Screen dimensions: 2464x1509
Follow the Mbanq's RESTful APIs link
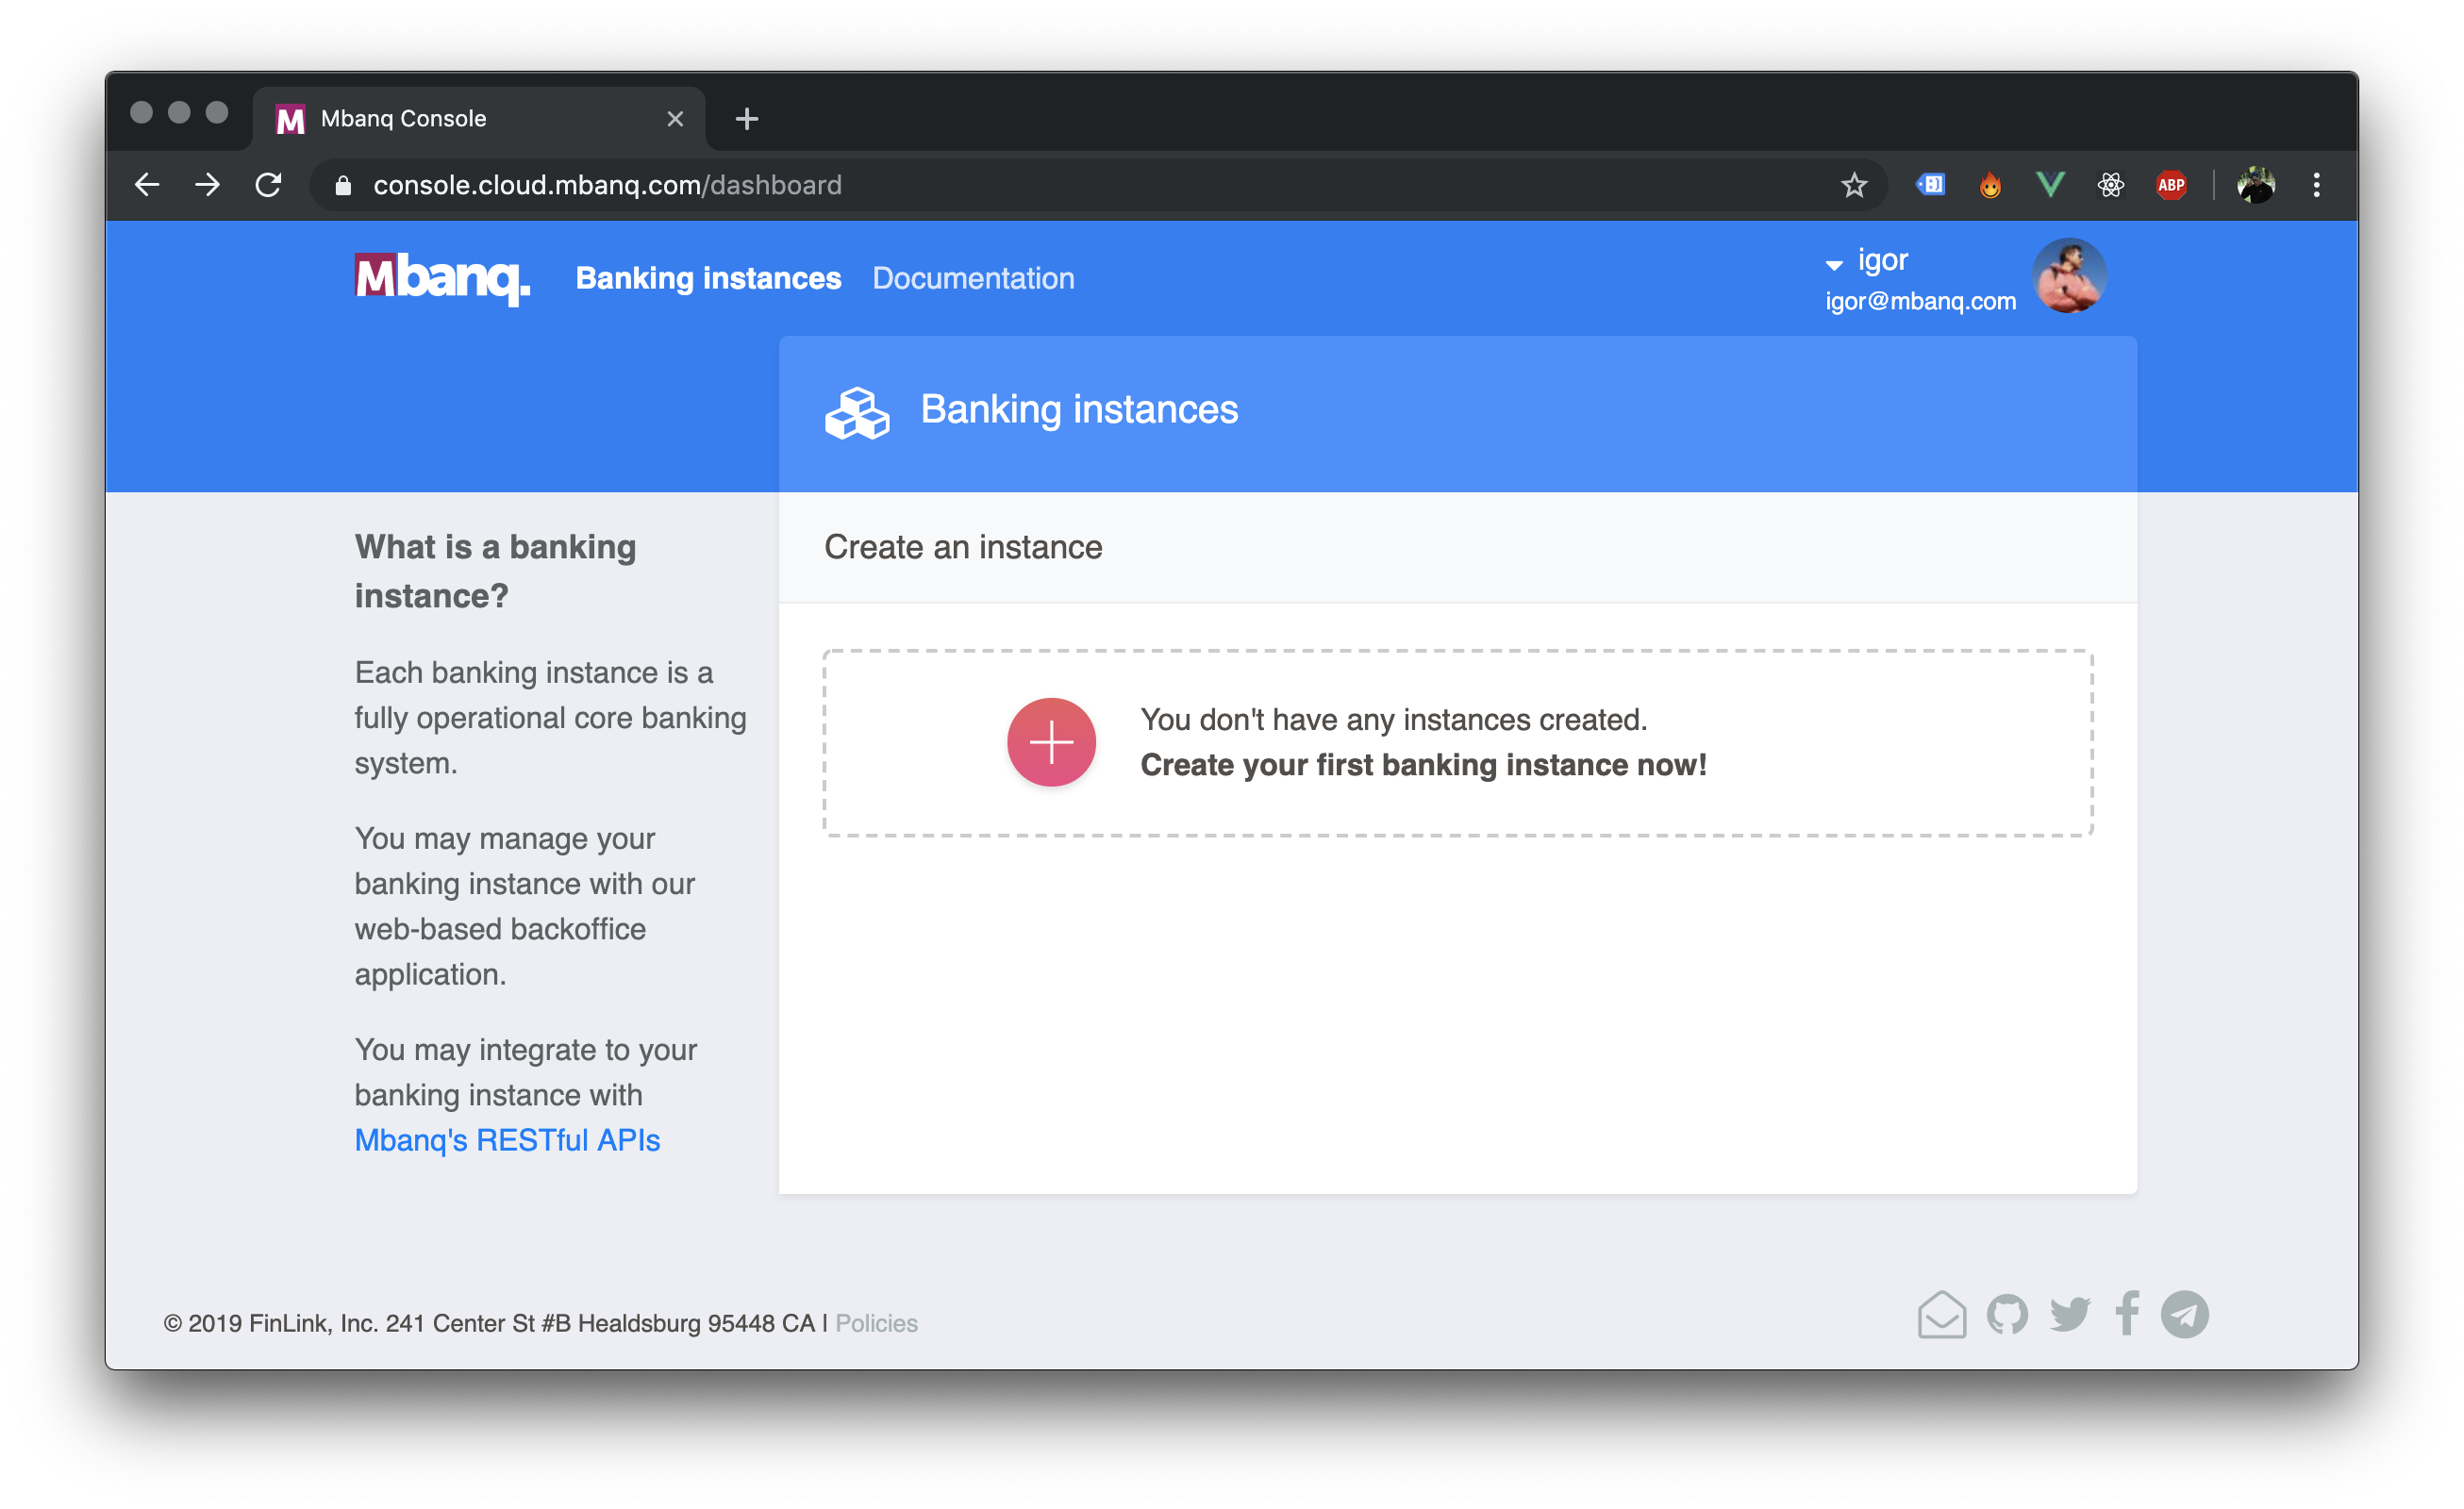point(507,1140)
